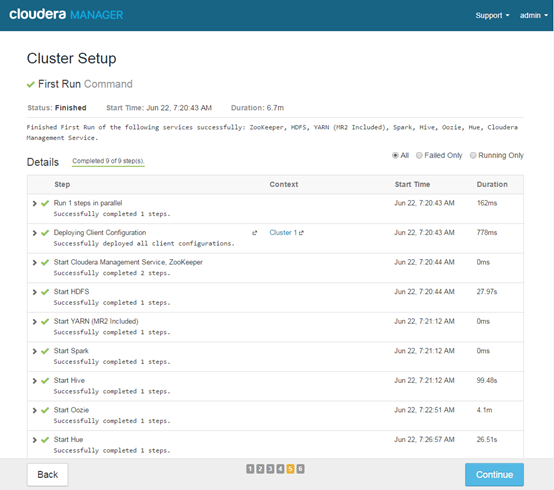Click the Start HDFS step title
This screenshot has height=490, width=554.
[x=71, y=291]
